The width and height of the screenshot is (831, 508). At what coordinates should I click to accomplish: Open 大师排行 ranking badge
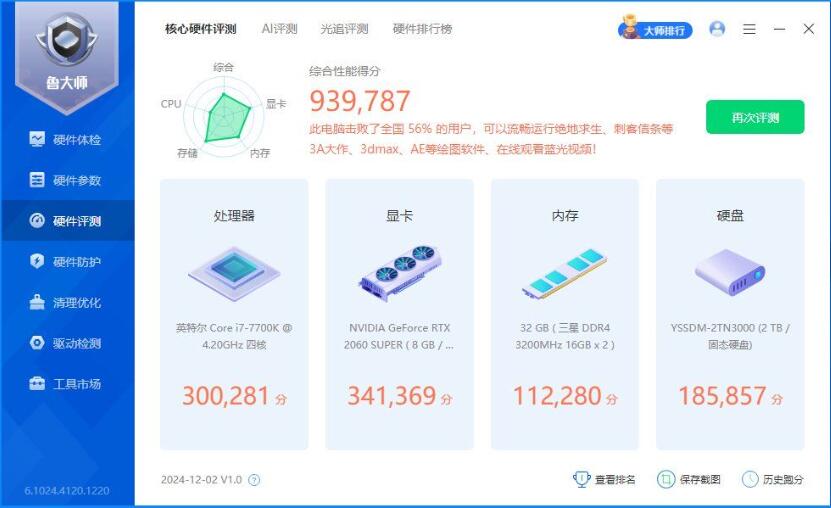[656, 29]
